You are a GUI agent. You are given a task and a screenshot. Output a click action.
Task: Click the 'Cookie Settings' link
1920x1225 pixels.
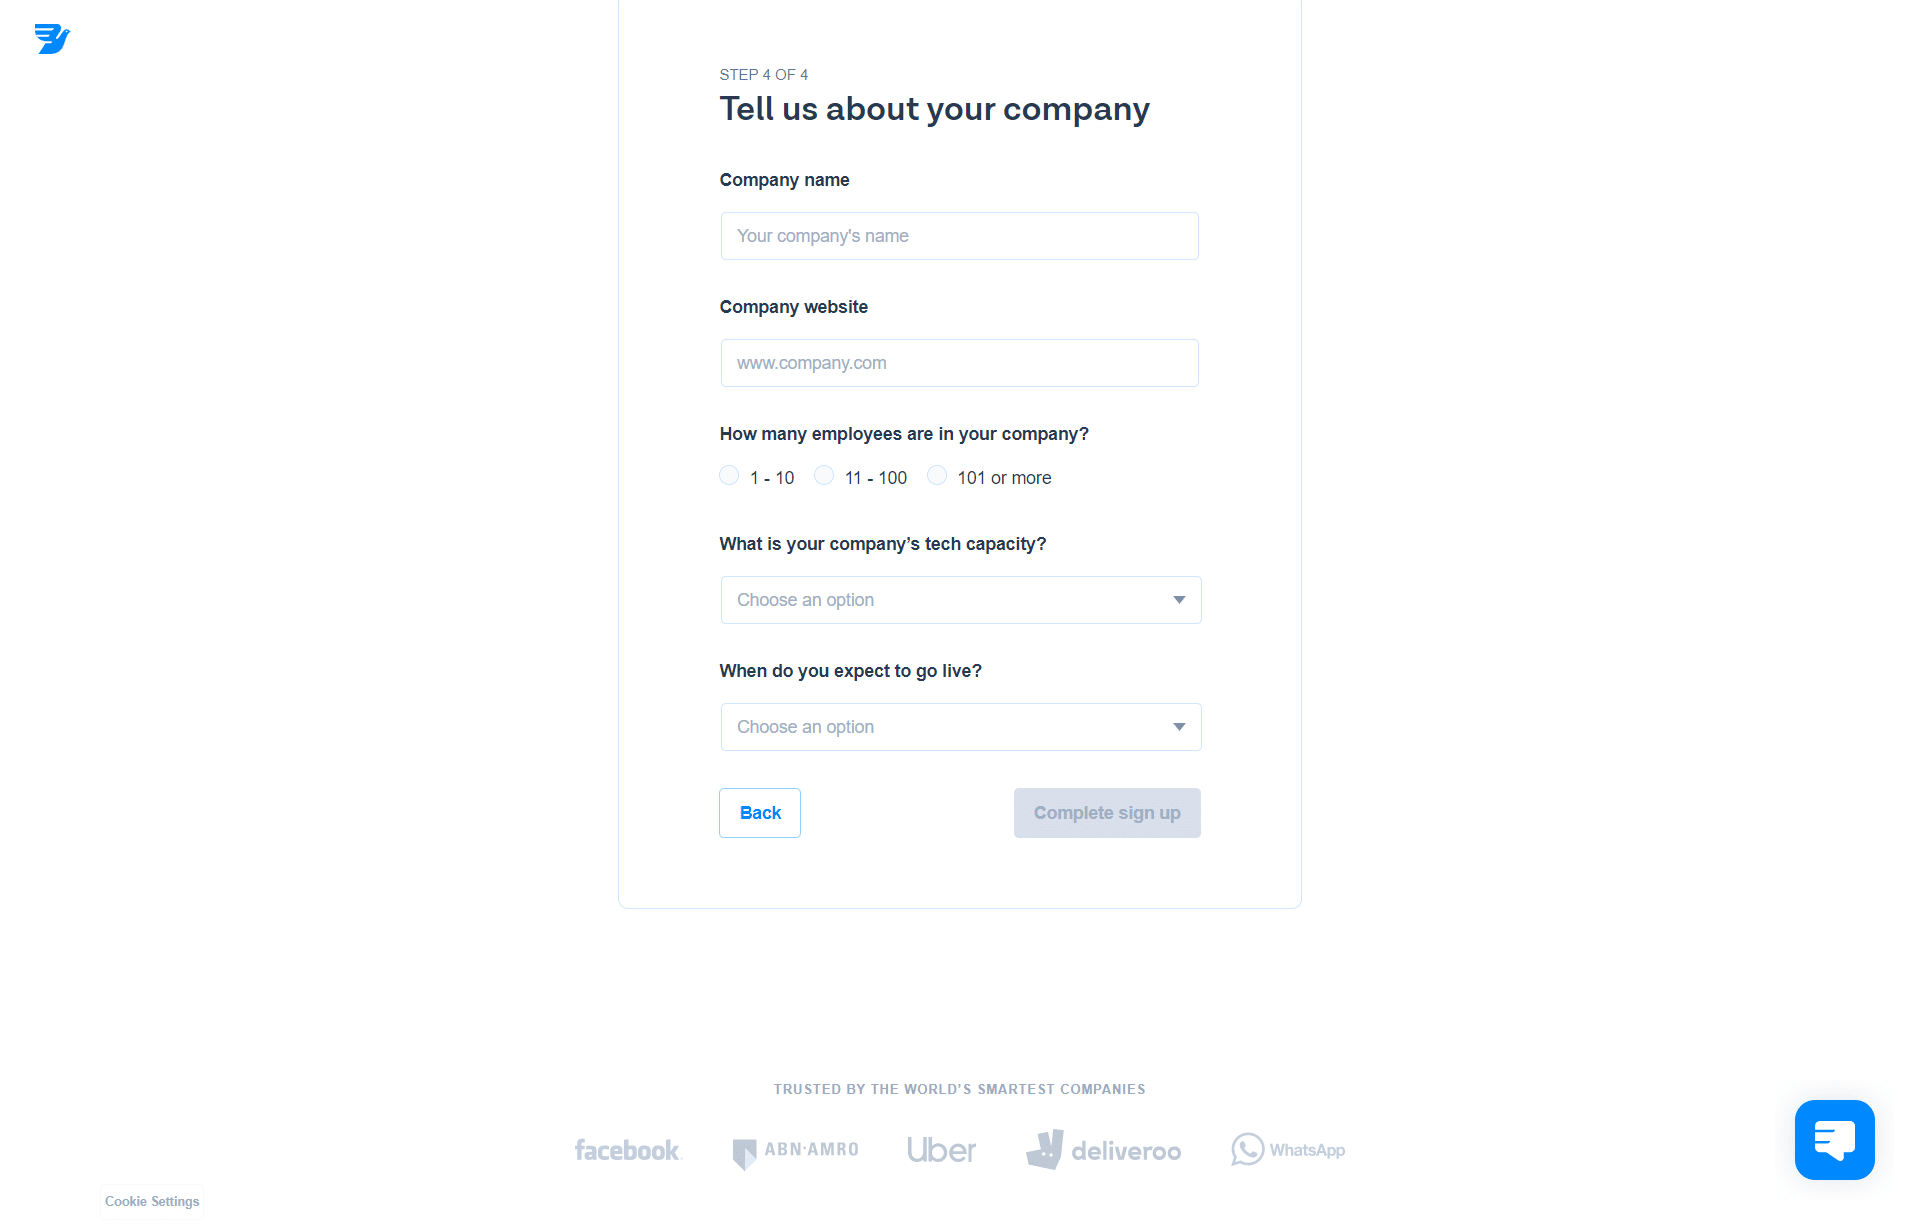click(153, 1201)
